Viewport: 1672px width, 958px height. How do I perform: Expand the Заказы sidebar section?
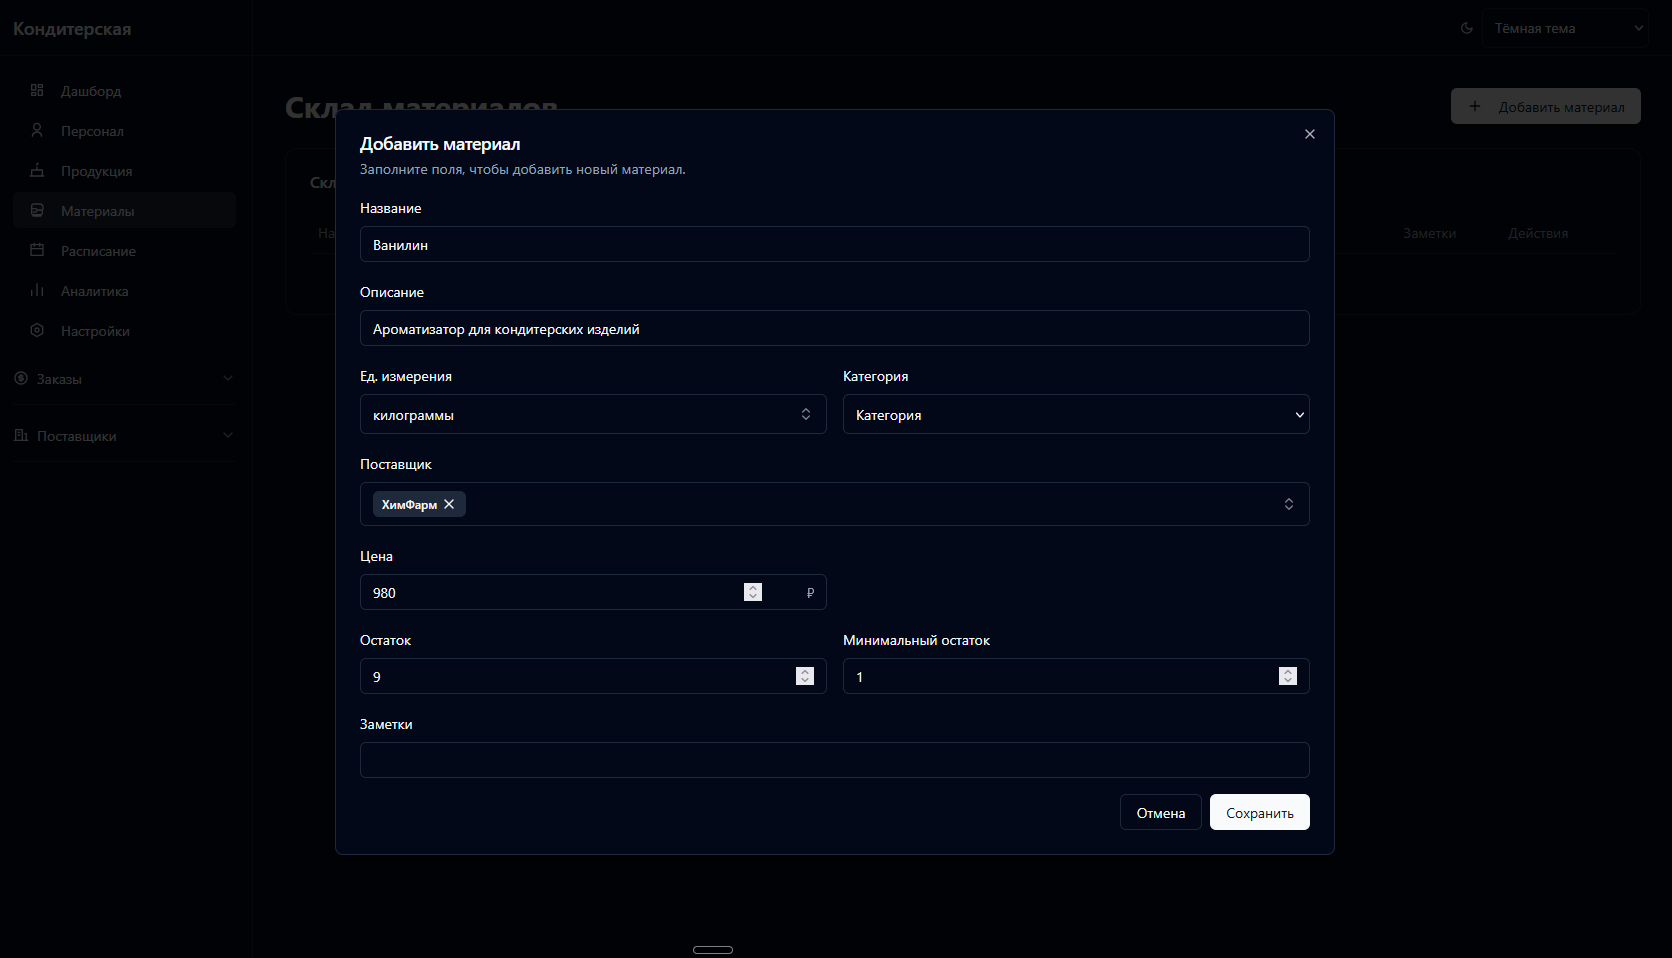tap(227, 378)
